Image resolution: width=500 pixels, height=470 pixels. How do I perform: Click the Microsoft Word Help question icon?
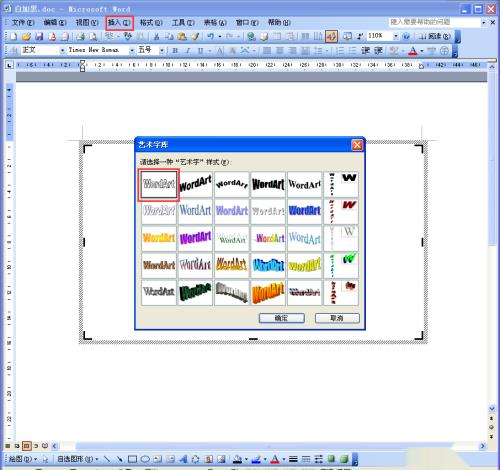pyautogui.click(x=406, y=36)
